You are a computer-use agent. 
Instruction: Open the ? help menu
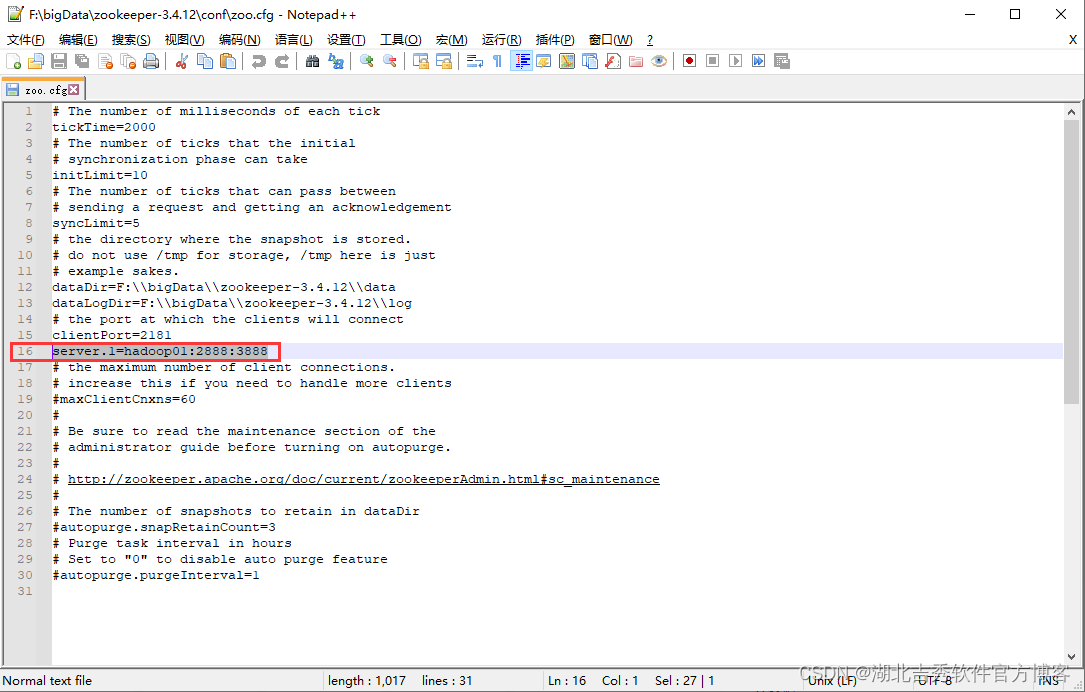coord(650,39)
